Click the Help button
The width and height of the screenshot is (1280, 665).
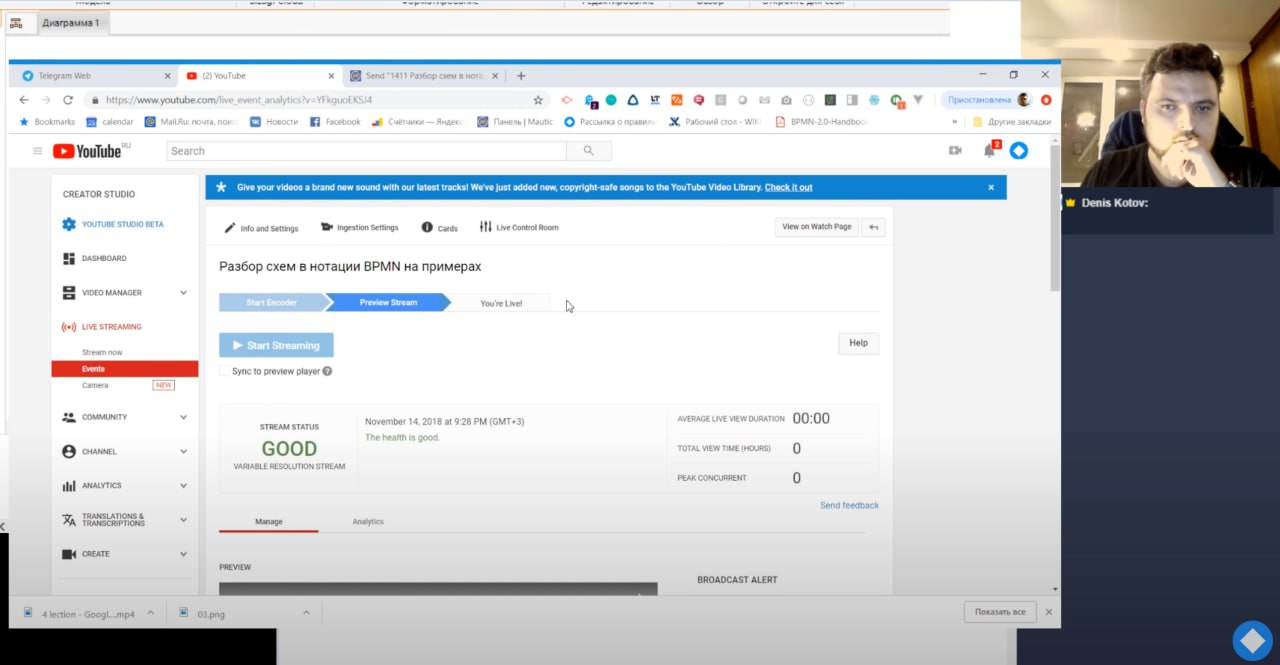(x=858, y=343)
